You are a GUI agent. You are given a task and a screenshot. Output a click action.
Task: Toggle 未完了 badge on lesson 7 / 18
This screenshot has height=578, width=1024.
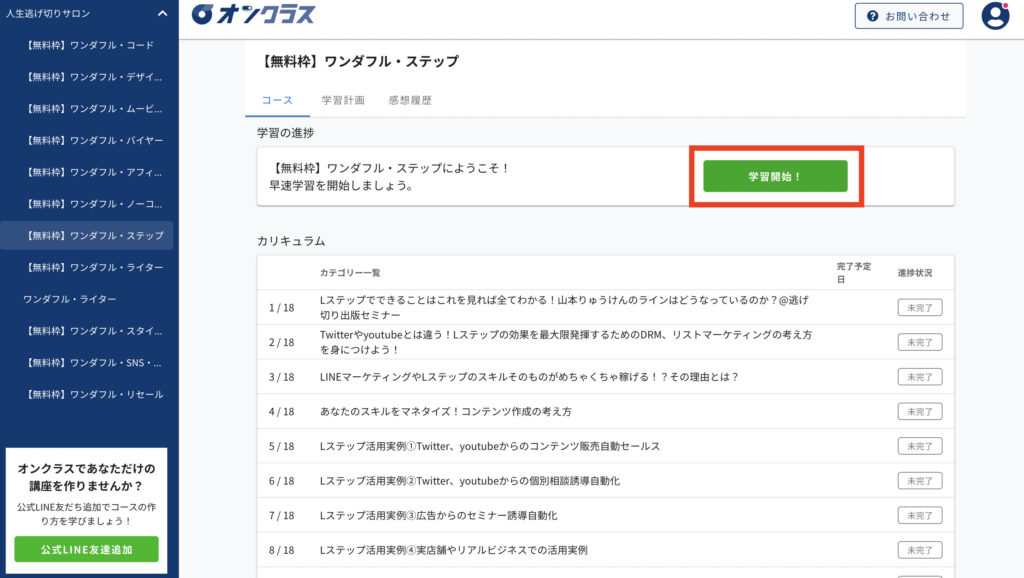[919, 515]
